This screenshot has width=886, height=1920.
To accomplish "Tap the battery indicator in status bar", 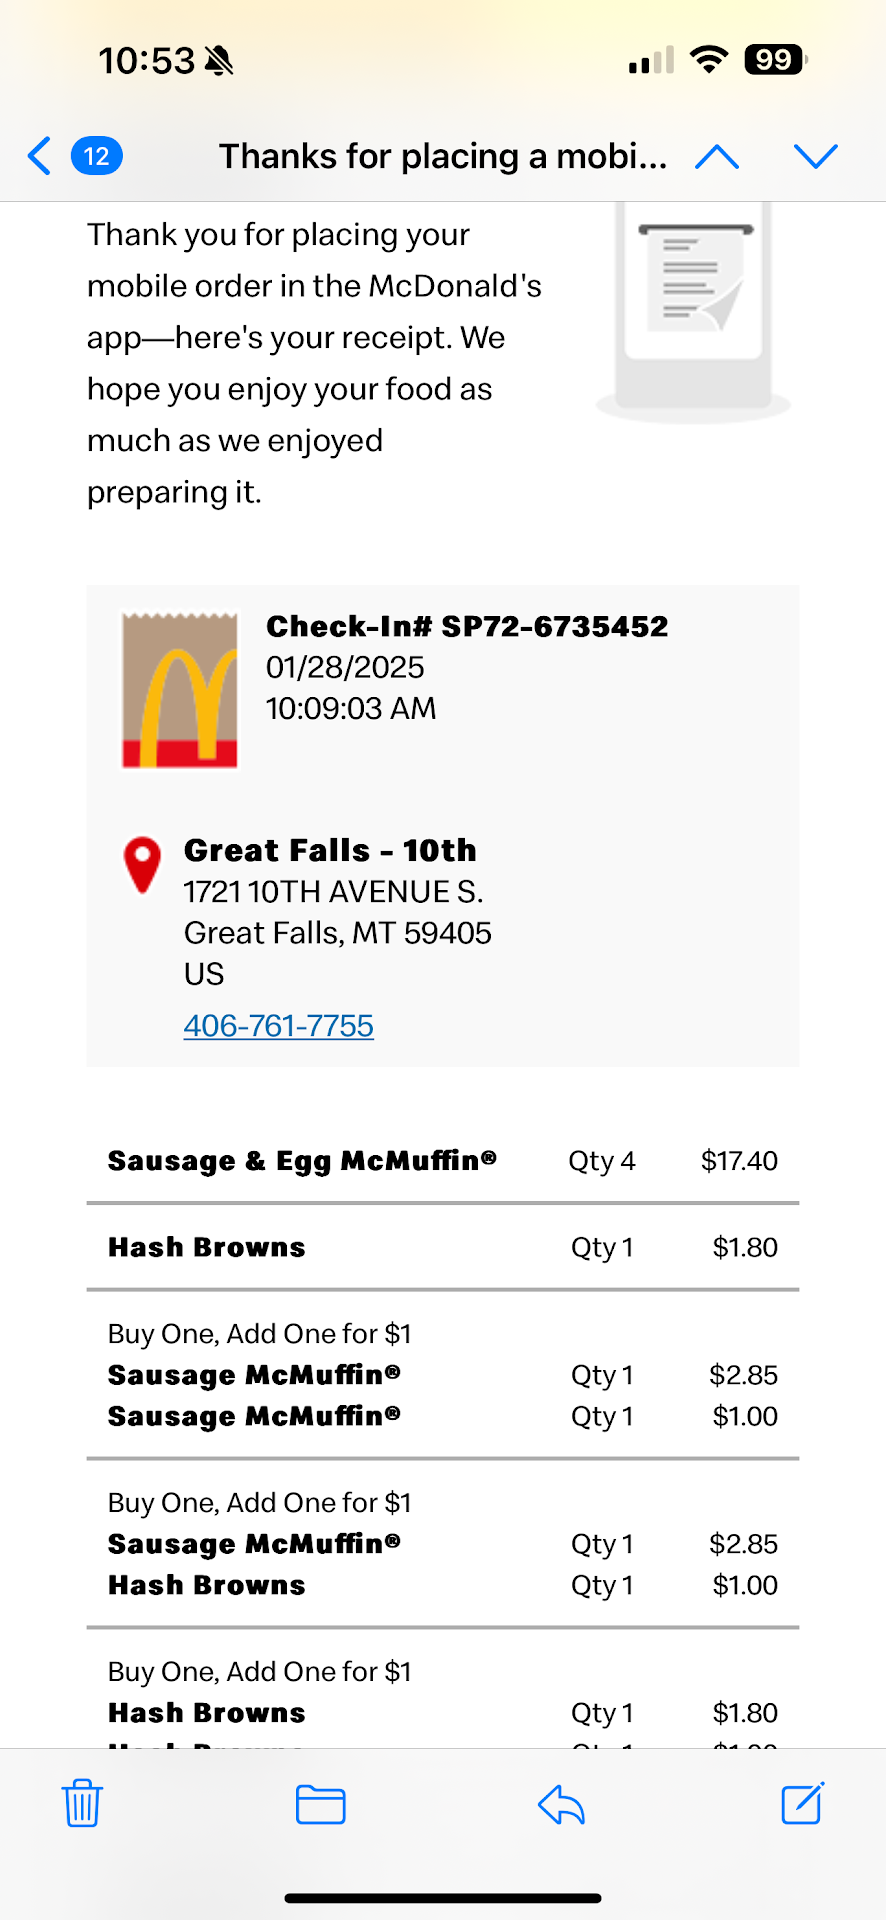I will click(775, 60).
